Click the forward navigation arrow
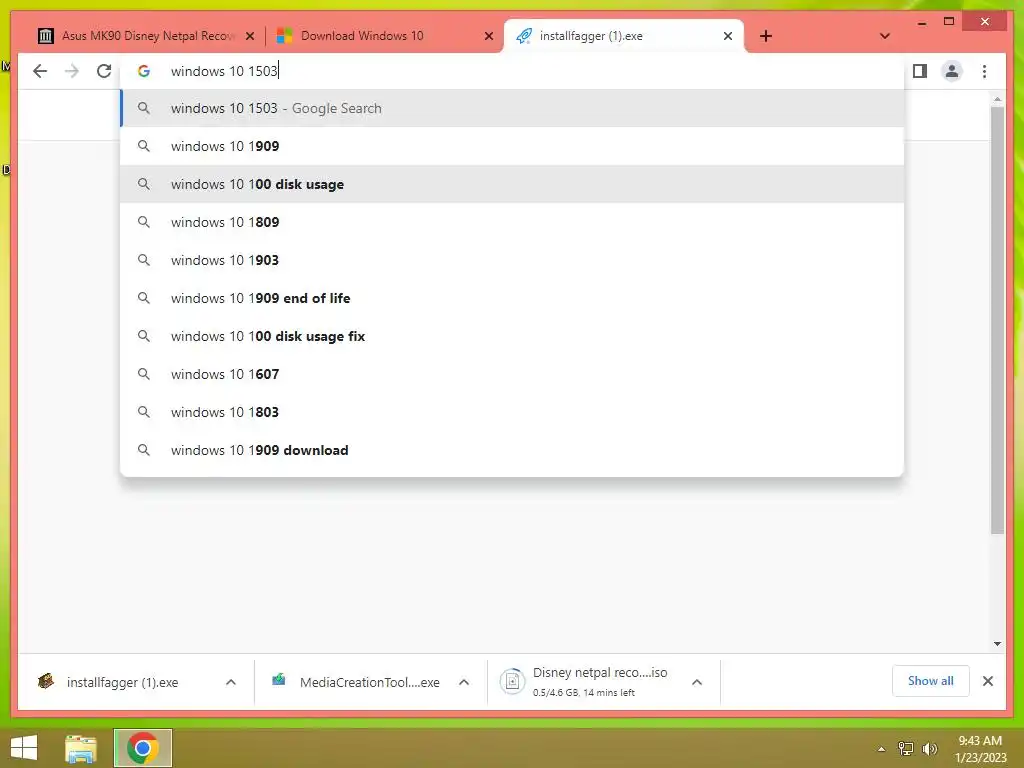This screenshot has height=768, width=1024. pyautogui.click(x=72, y=71)
